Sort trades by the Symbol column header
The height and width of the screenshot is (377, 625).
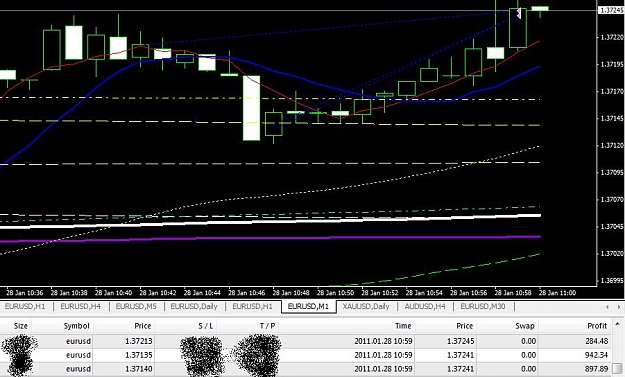coord(76,326)
